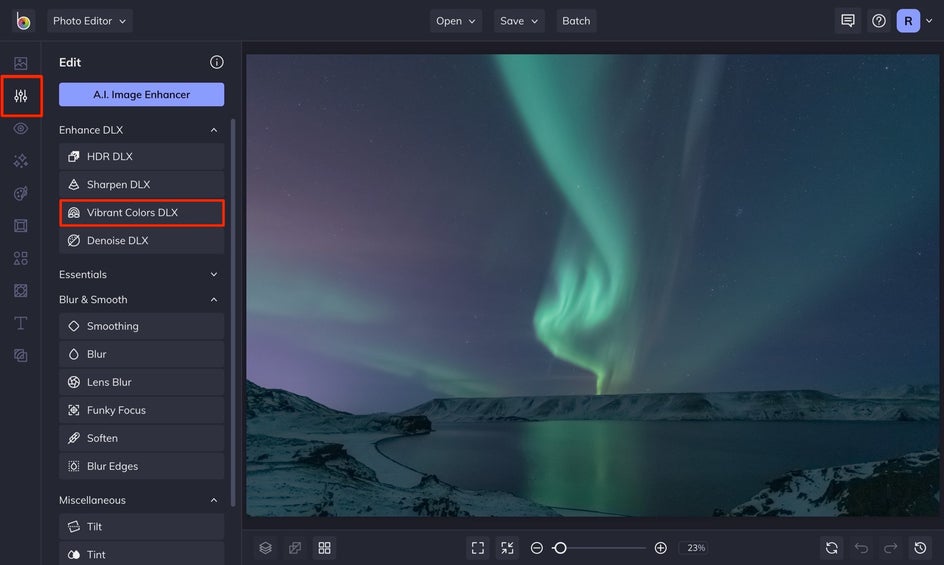The height and width of the screenshot is (565, 944).
Task: Click the redo arrow icon
Action: tap(890, 548)
